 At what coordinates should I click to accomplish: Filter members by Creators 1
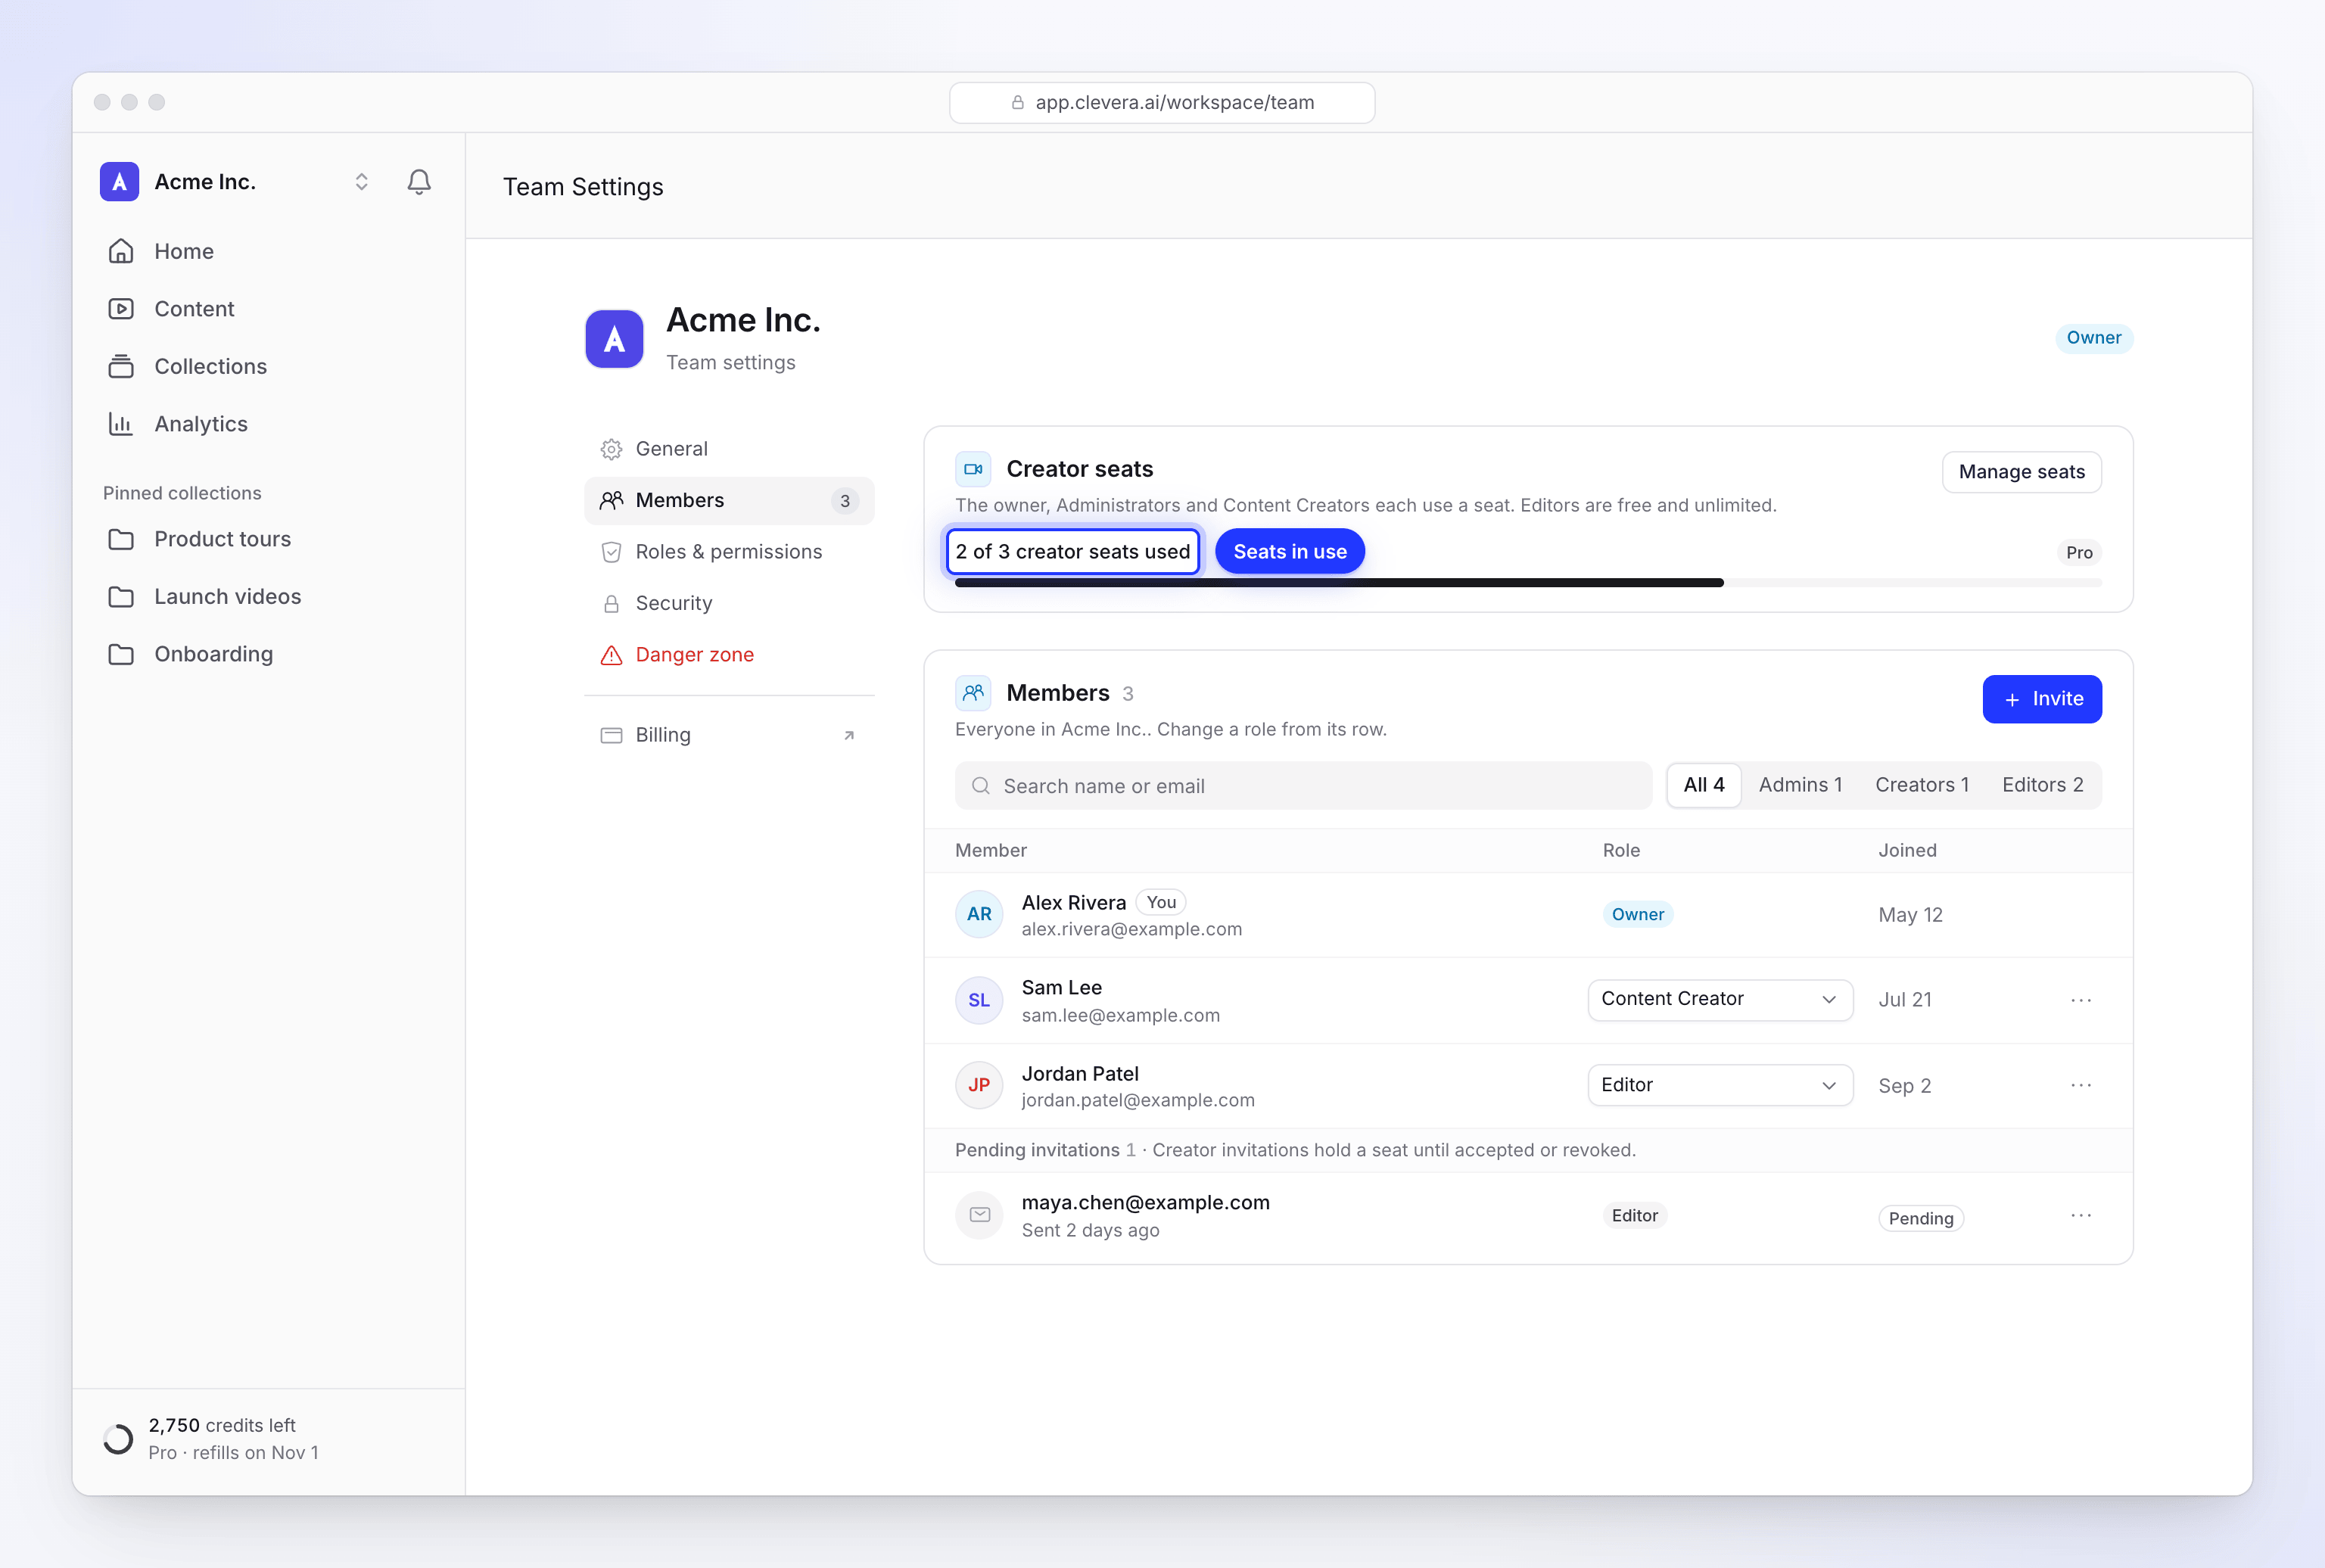click(x=1921, y=785)
